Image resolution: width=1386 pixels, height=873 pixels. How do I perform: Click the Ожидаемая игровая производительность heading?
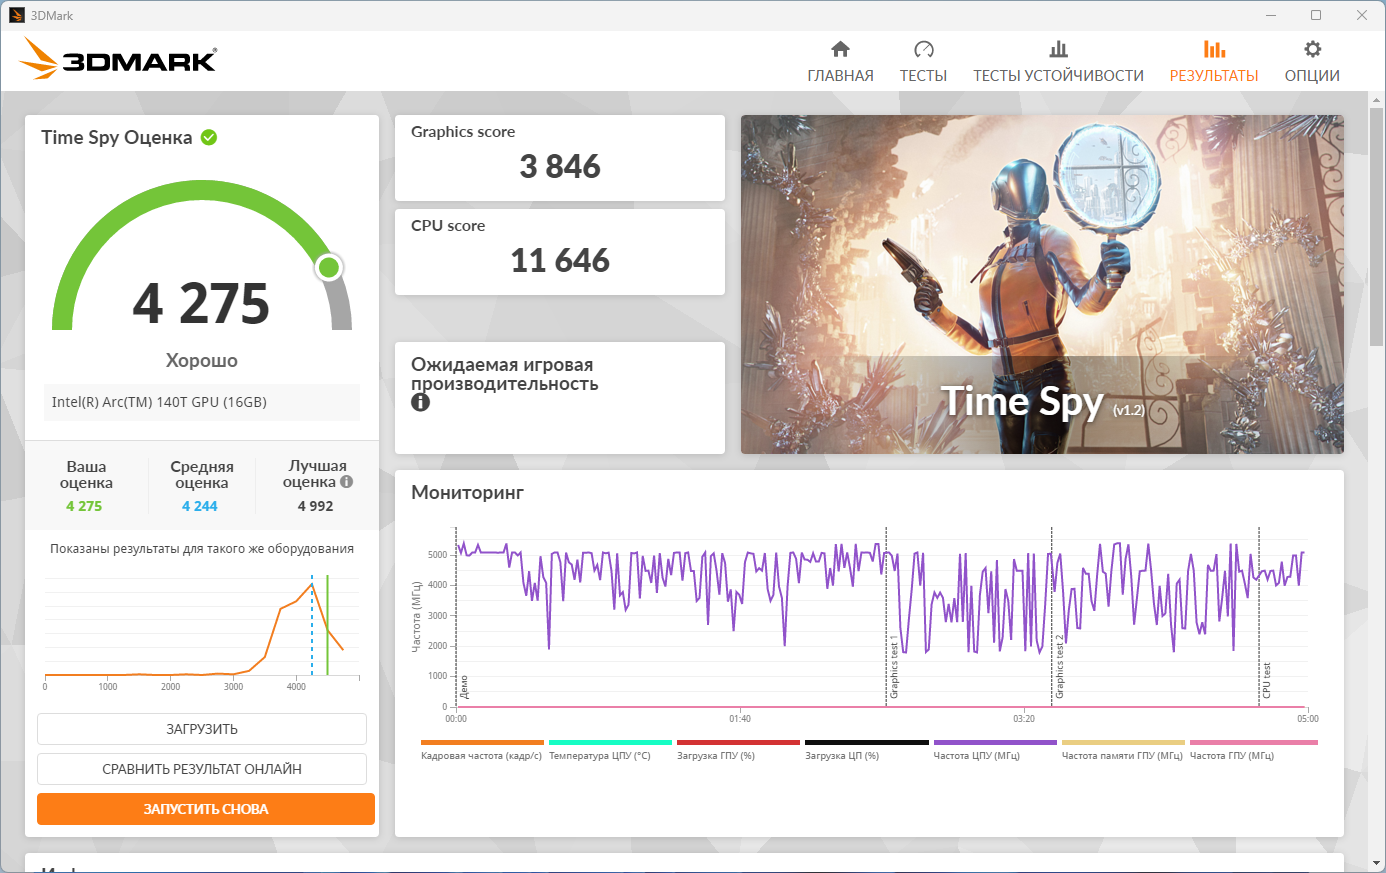505,374
